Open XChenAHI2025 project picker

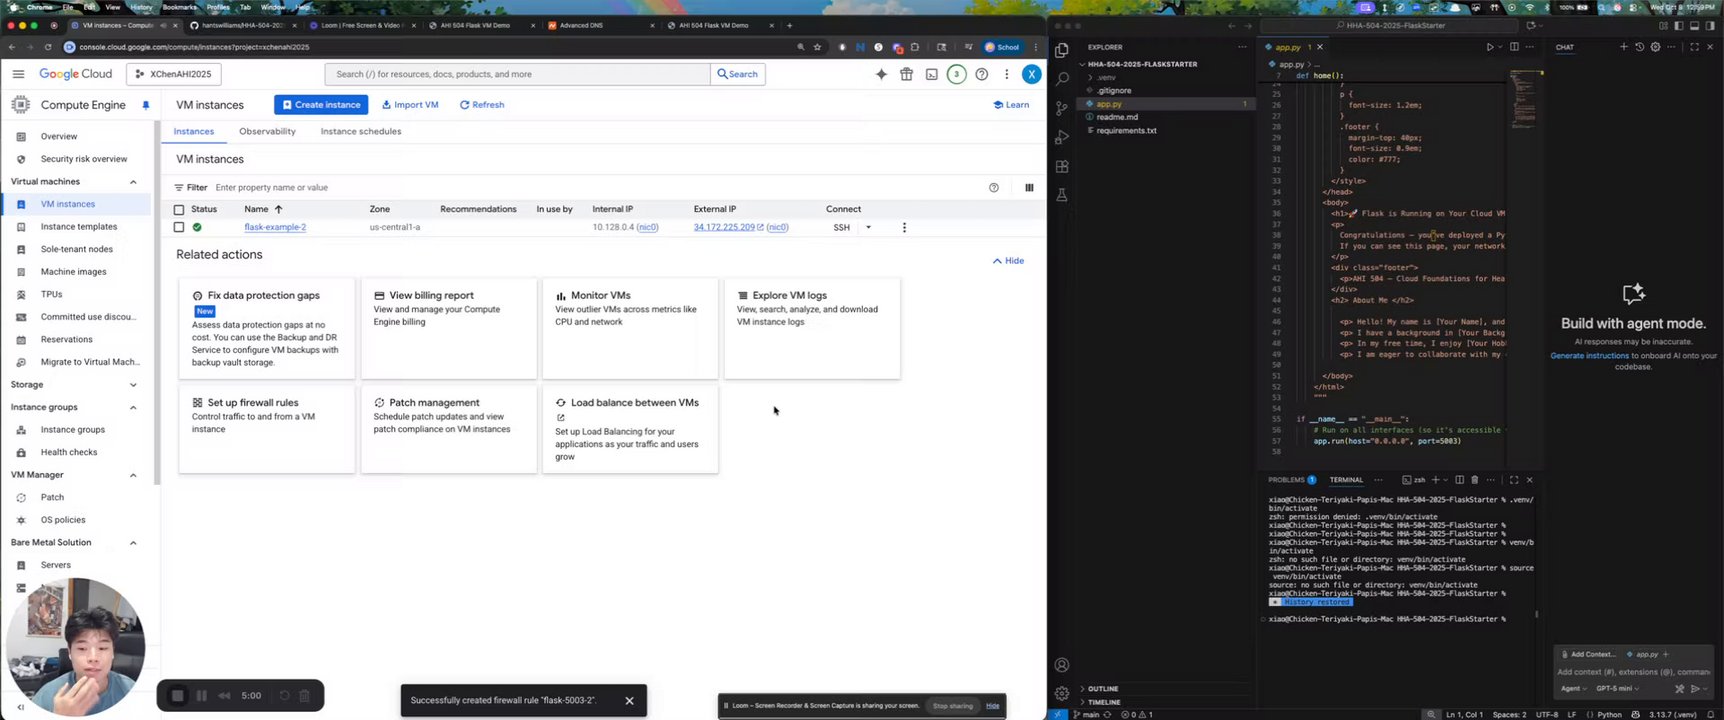[174, 74]
